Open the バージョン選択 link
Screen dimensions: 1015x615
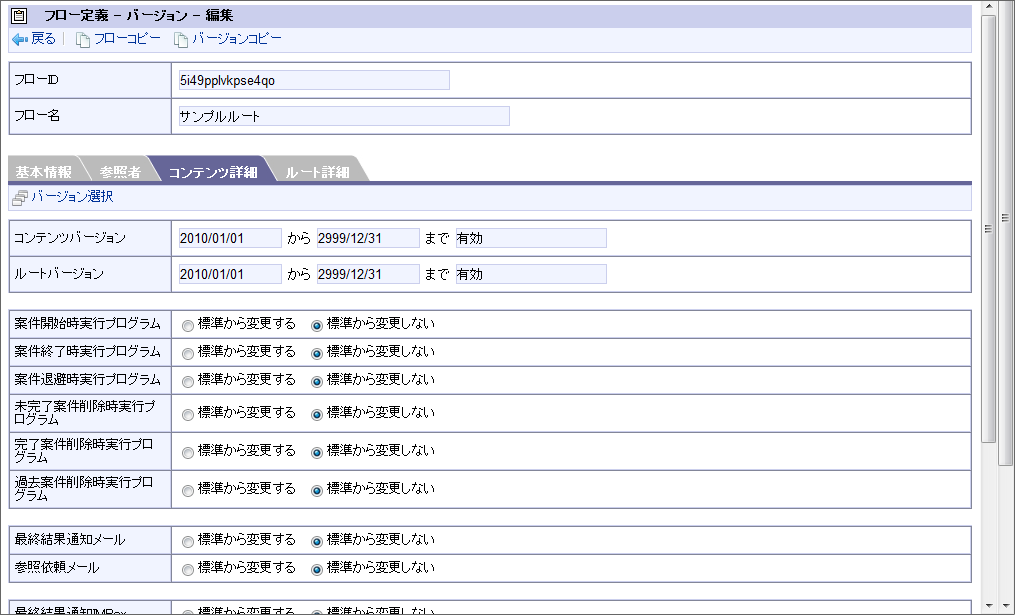[x=72, y=196]
